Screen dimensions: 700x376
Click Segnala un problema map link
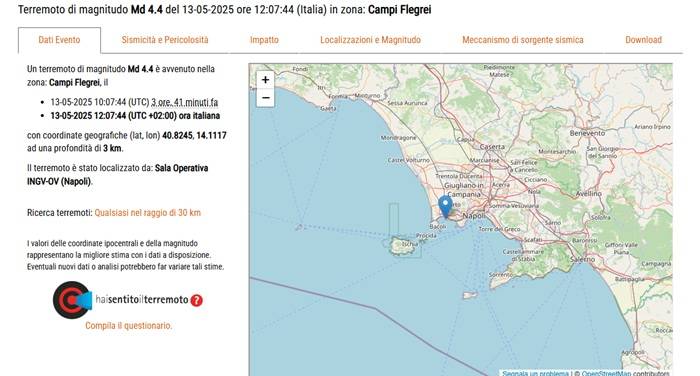[x=535, y=373]
